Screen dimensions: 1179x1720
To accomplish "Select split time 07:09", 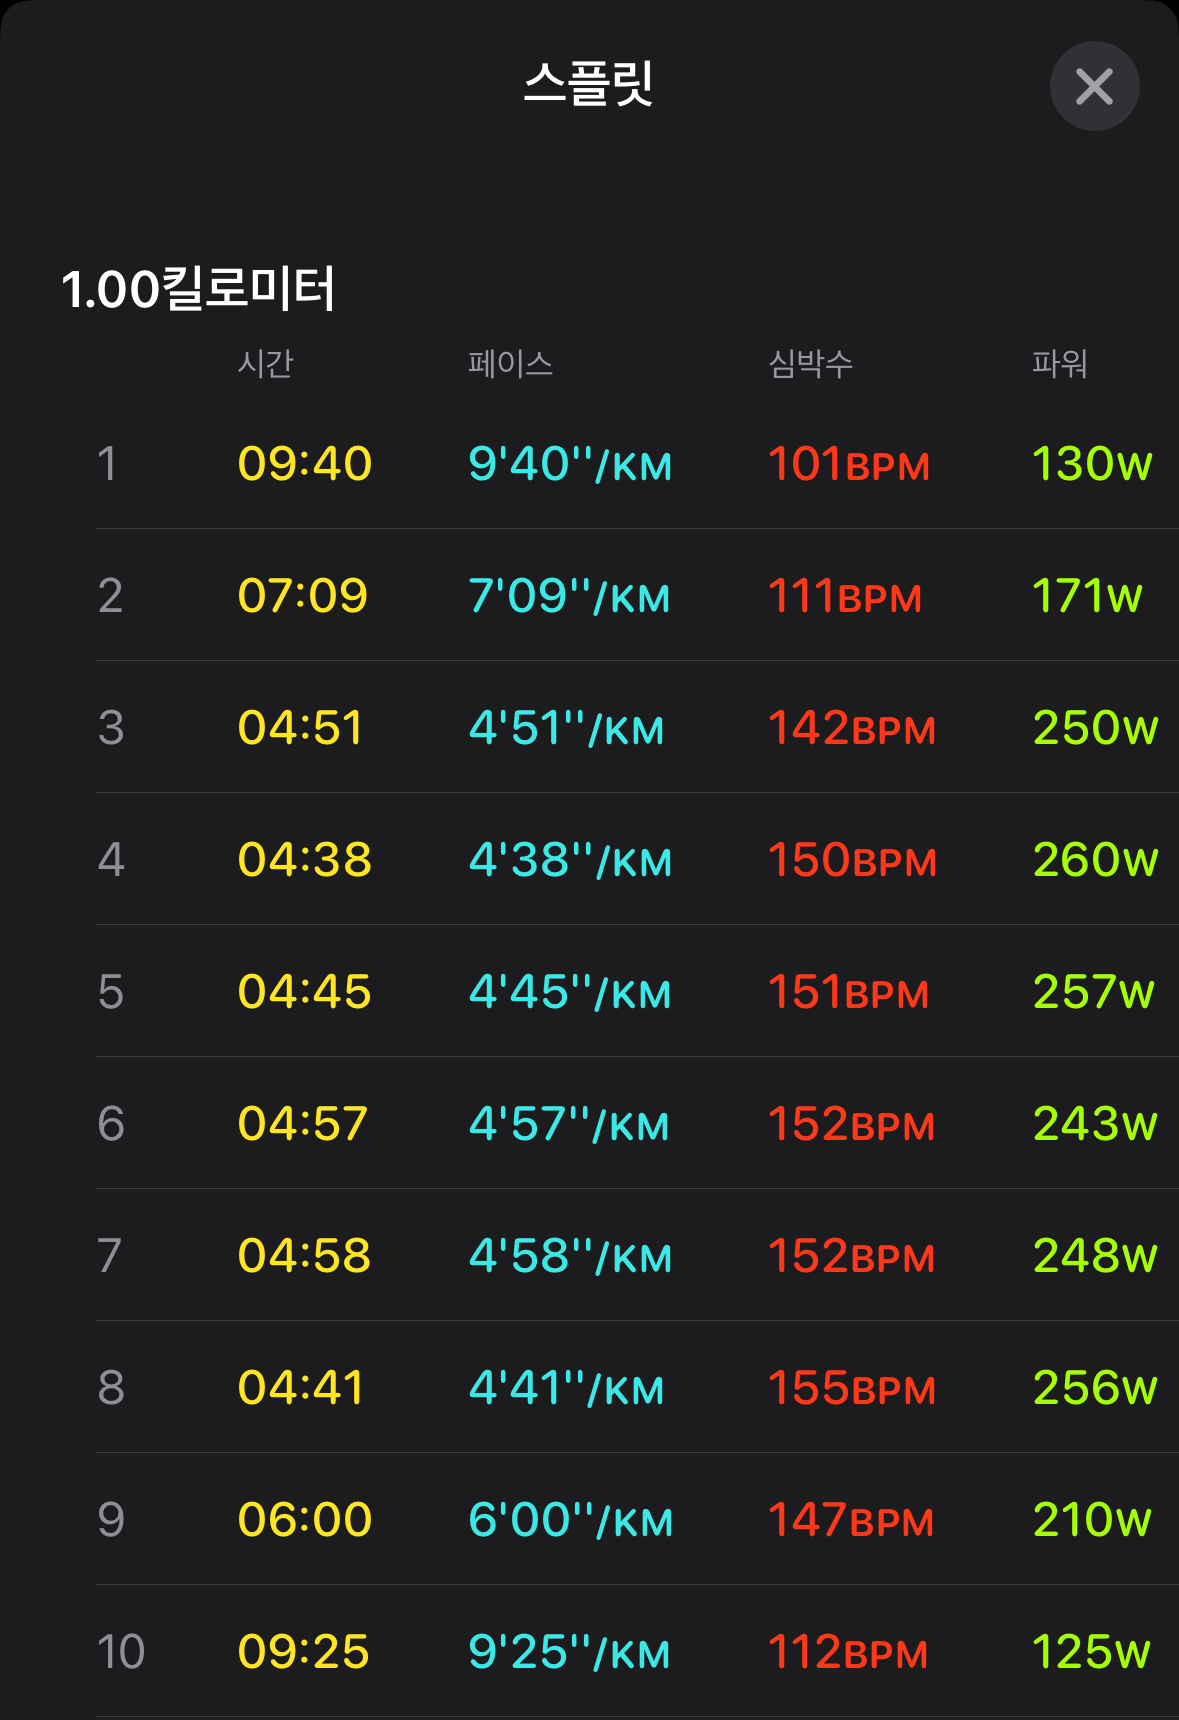I will click(x=303, y=596).
